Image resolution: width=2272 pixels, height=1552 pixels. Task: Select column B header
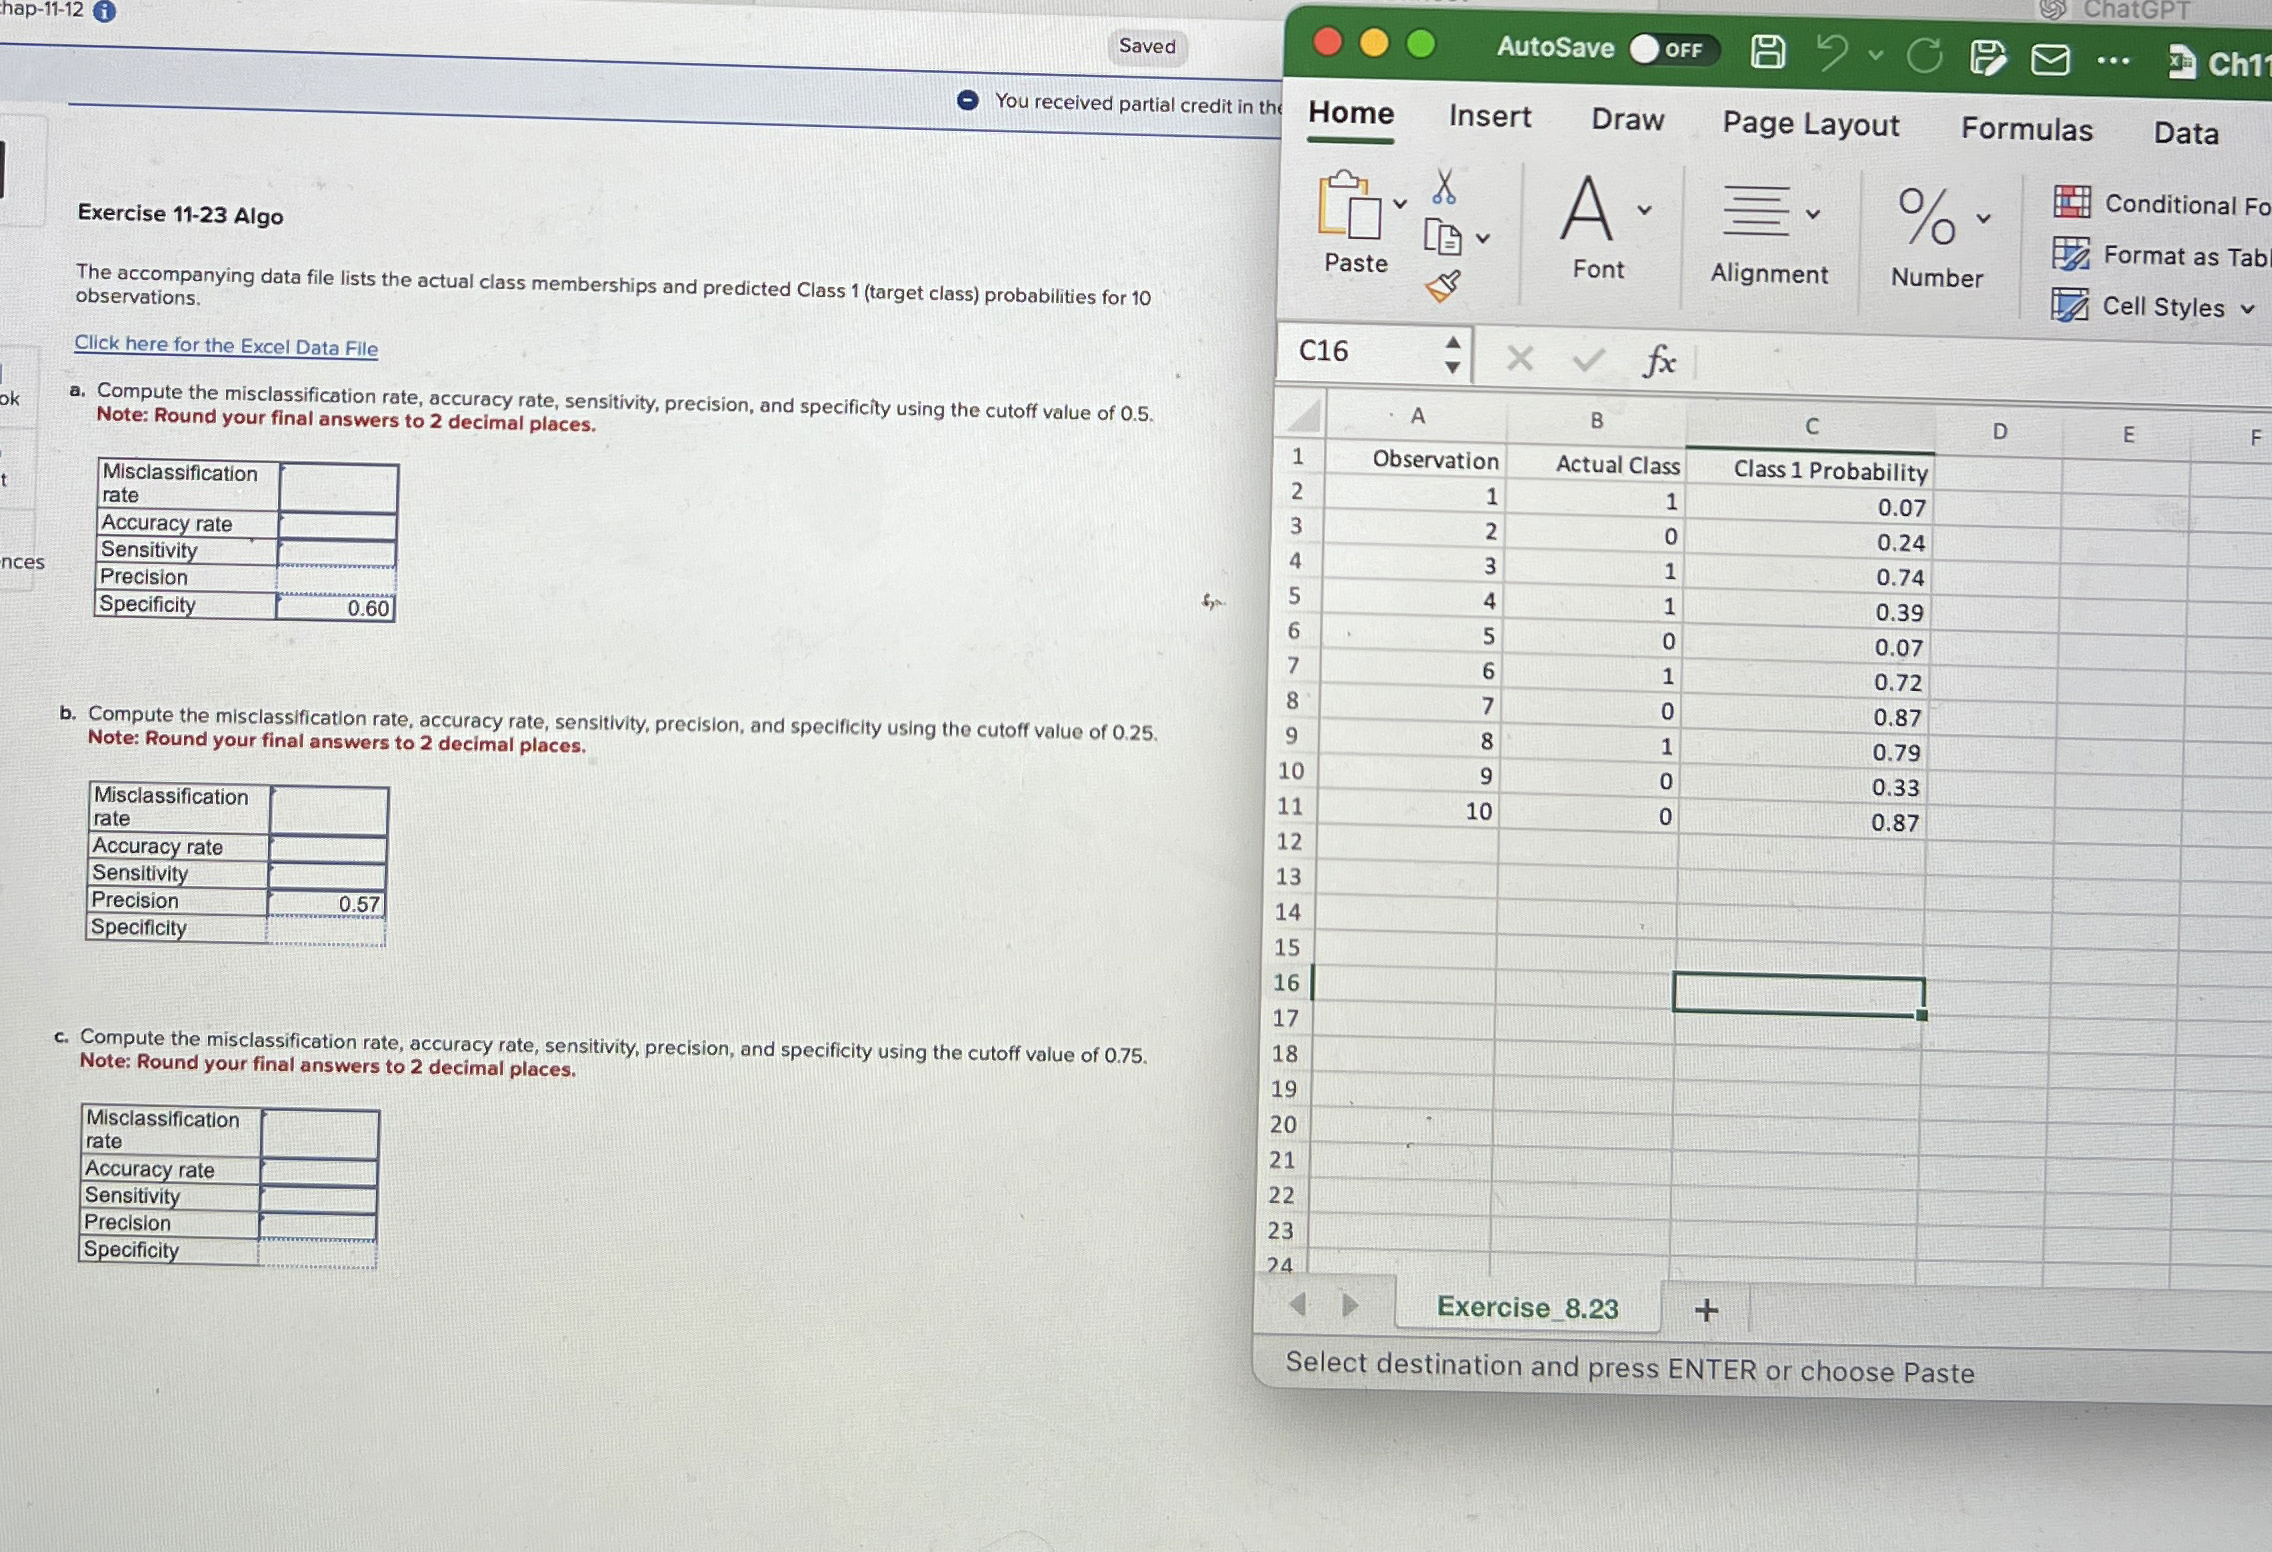1596,421
